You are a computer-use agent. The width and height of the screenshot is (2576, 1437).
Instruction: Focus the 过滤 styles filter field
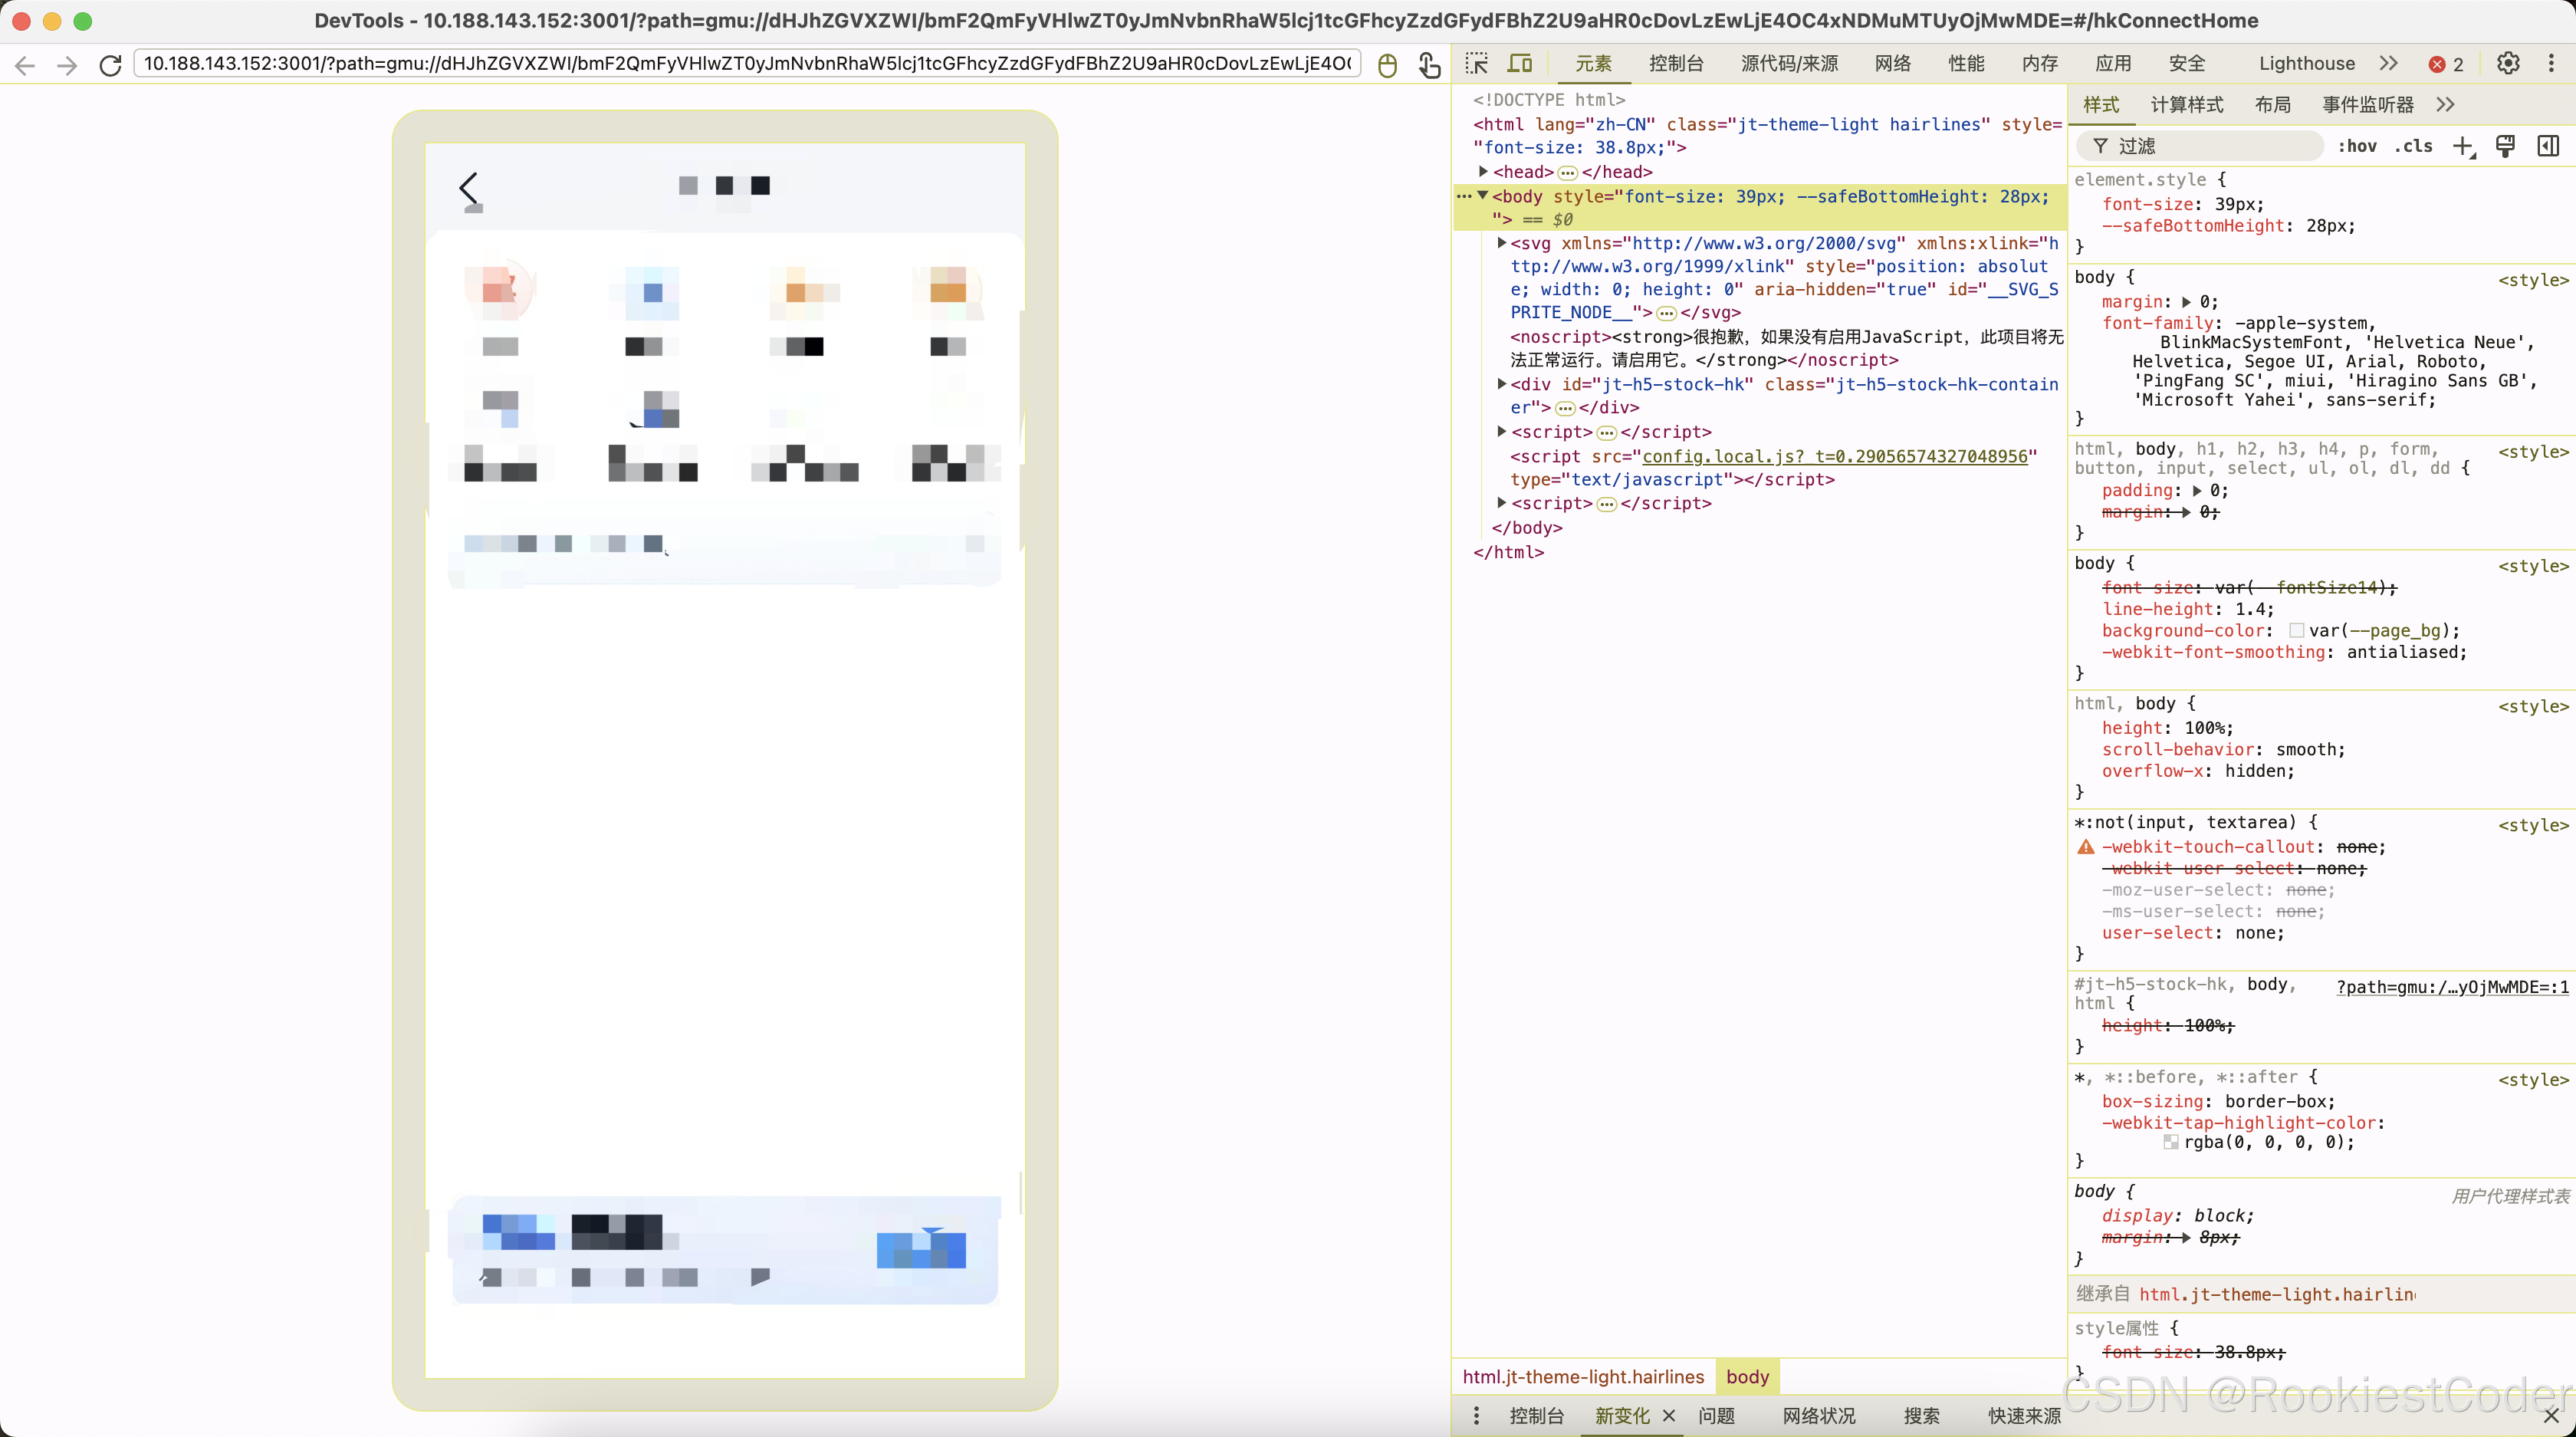[2200, 146]
